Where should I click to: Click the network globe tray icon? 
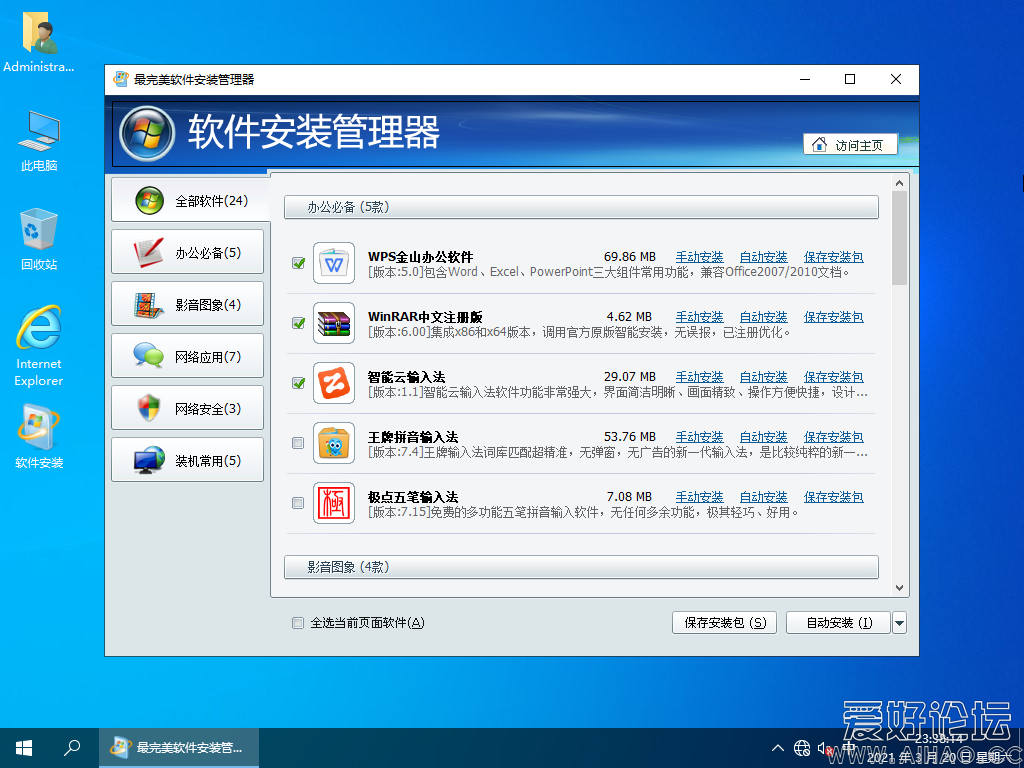point(802,748)
